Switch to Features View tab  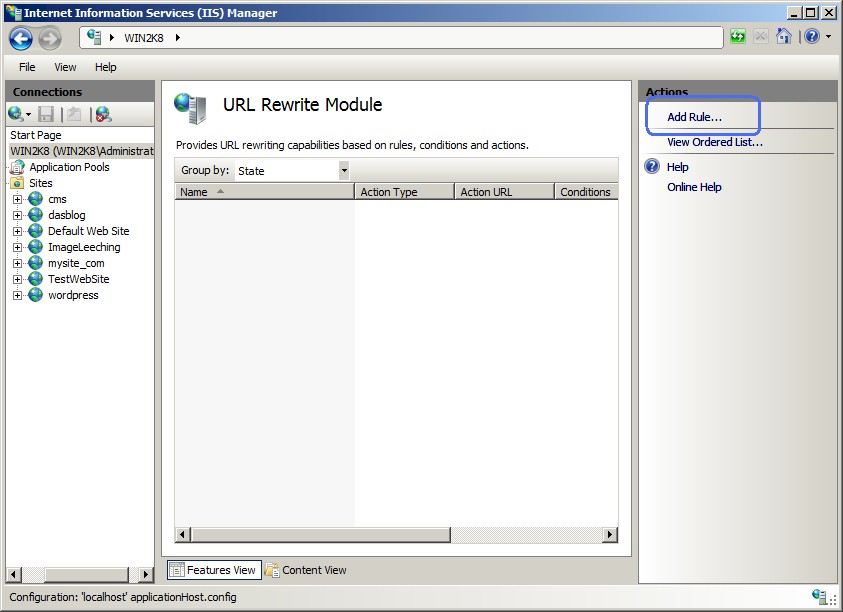click(x=214, y=570)
